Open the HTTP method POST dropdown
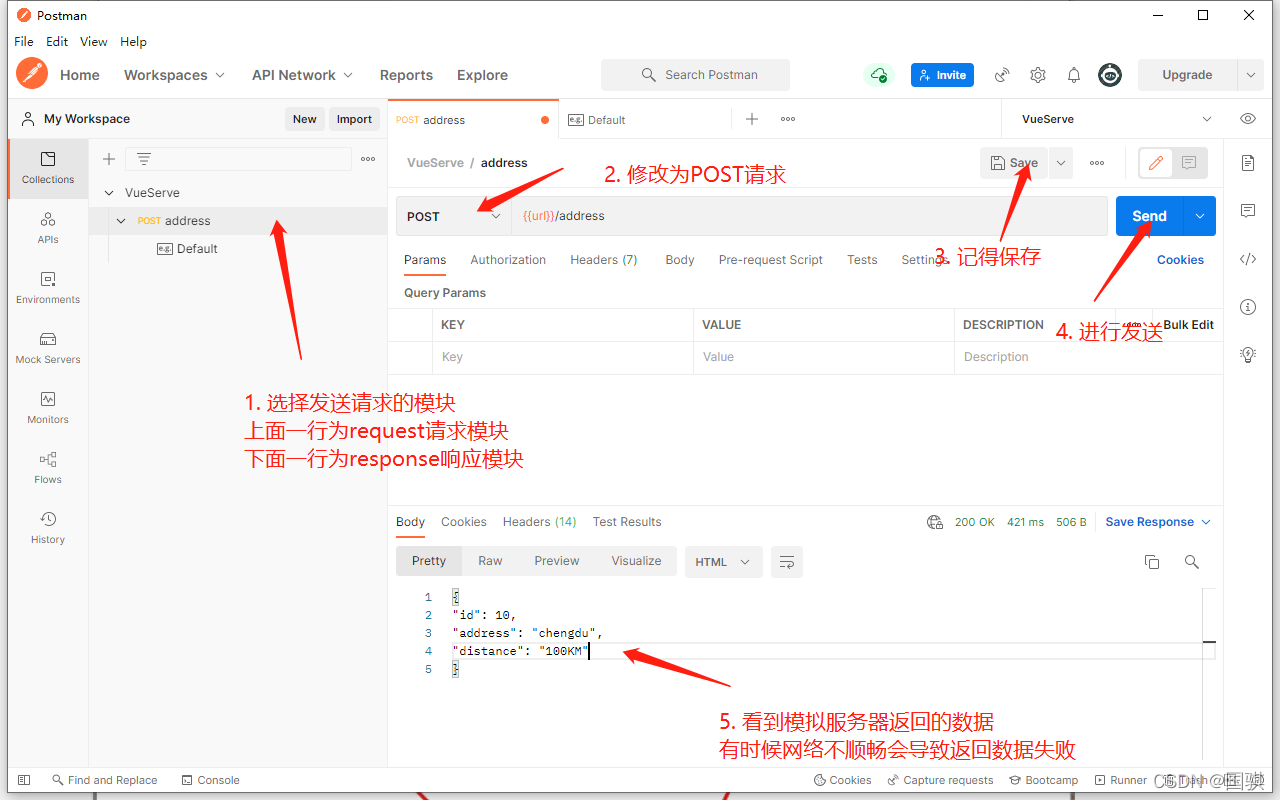 pos(454,216)
